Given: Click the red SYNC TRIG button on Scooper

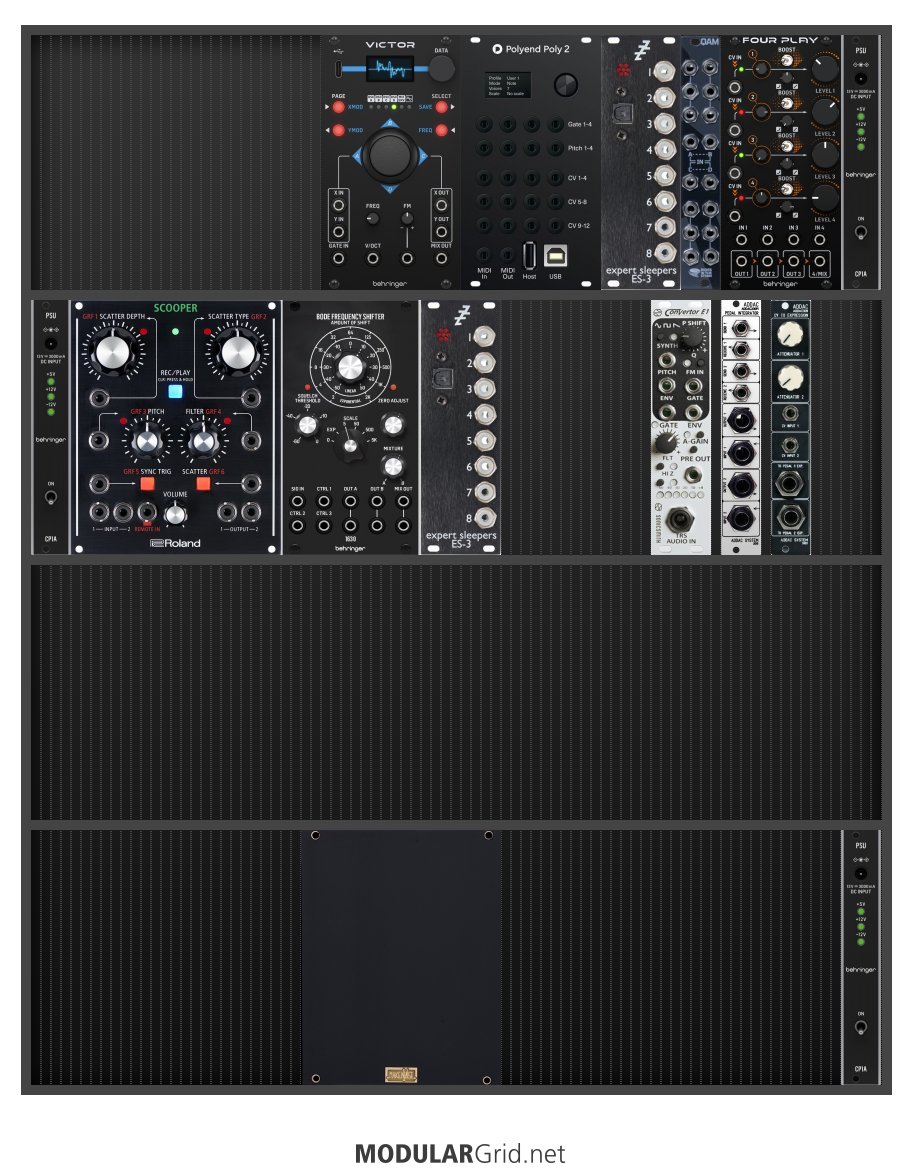Looking at the screenshot, I should (148, 483).
